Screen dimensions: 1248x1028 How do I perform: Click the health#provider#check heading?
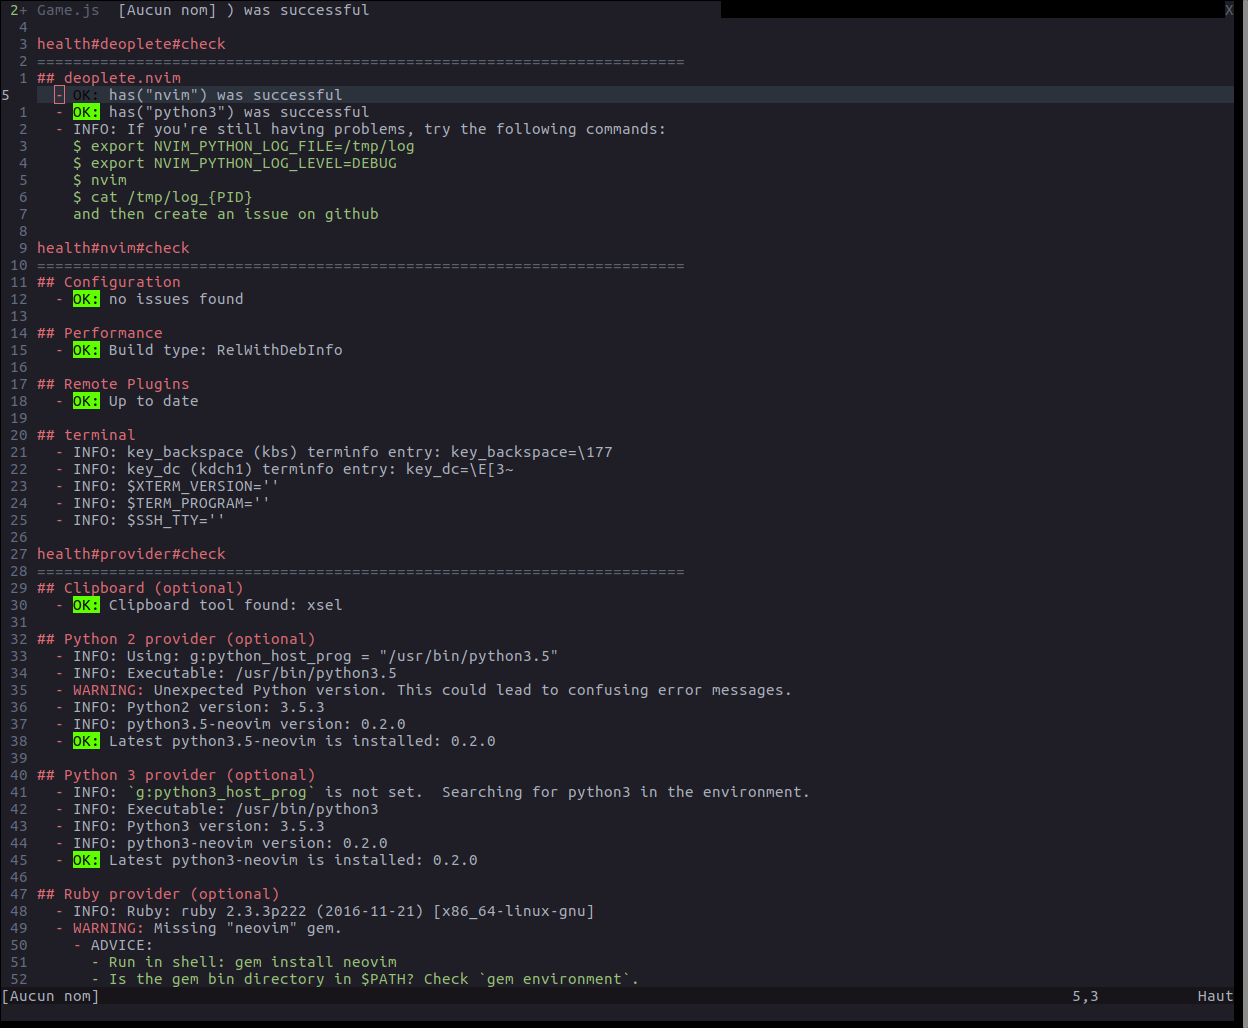[x=131, y=554]
